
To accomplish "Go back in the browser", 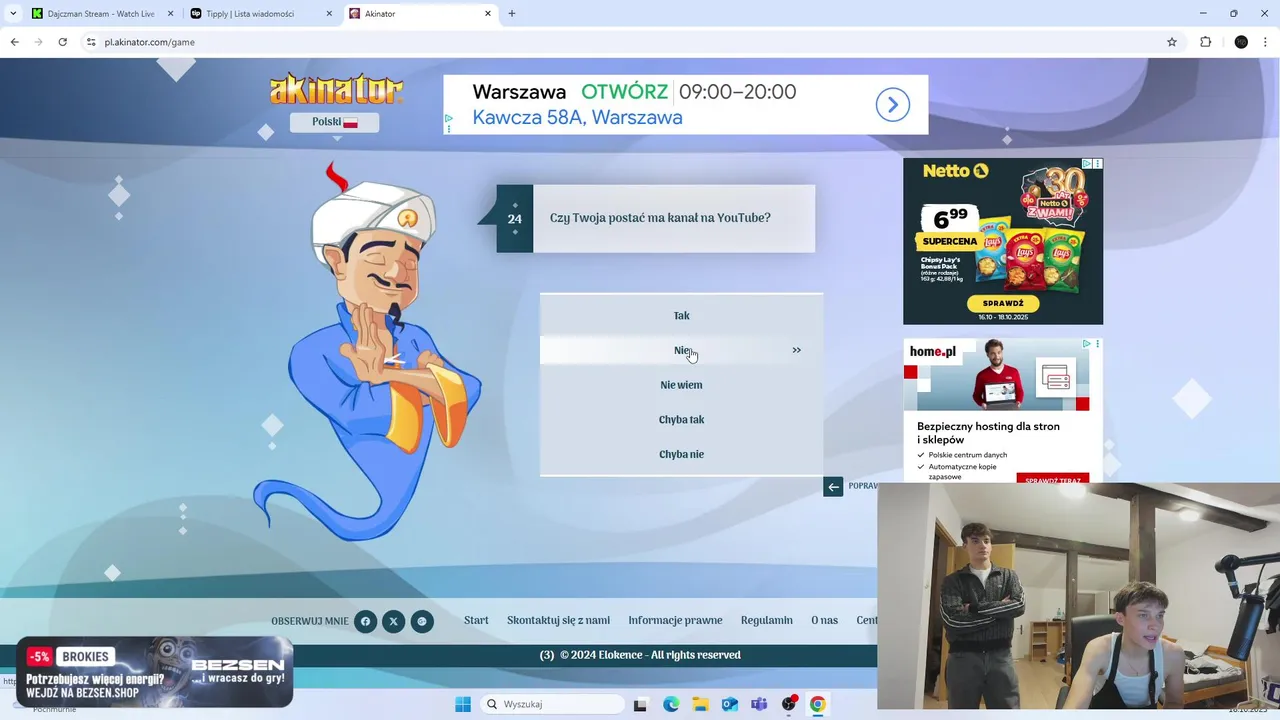I will (14, 42).
